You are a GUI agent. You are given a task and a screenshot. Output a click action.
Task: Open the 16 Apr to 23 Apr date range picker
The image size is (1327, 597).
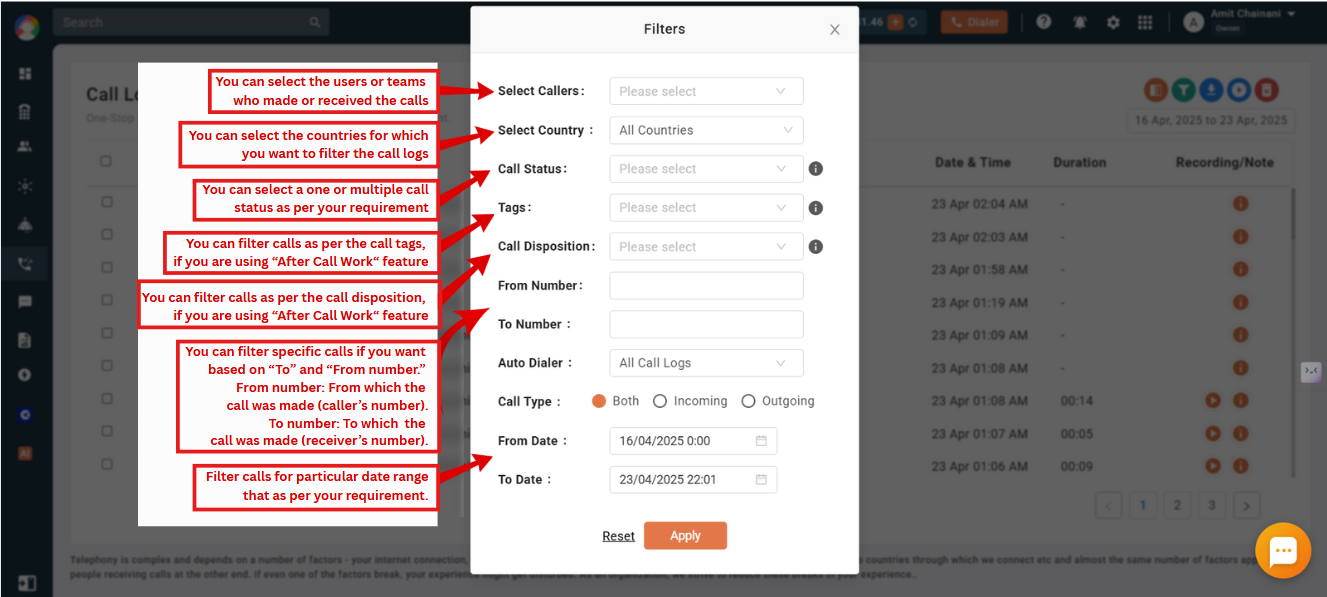[x=1210, y=121]
